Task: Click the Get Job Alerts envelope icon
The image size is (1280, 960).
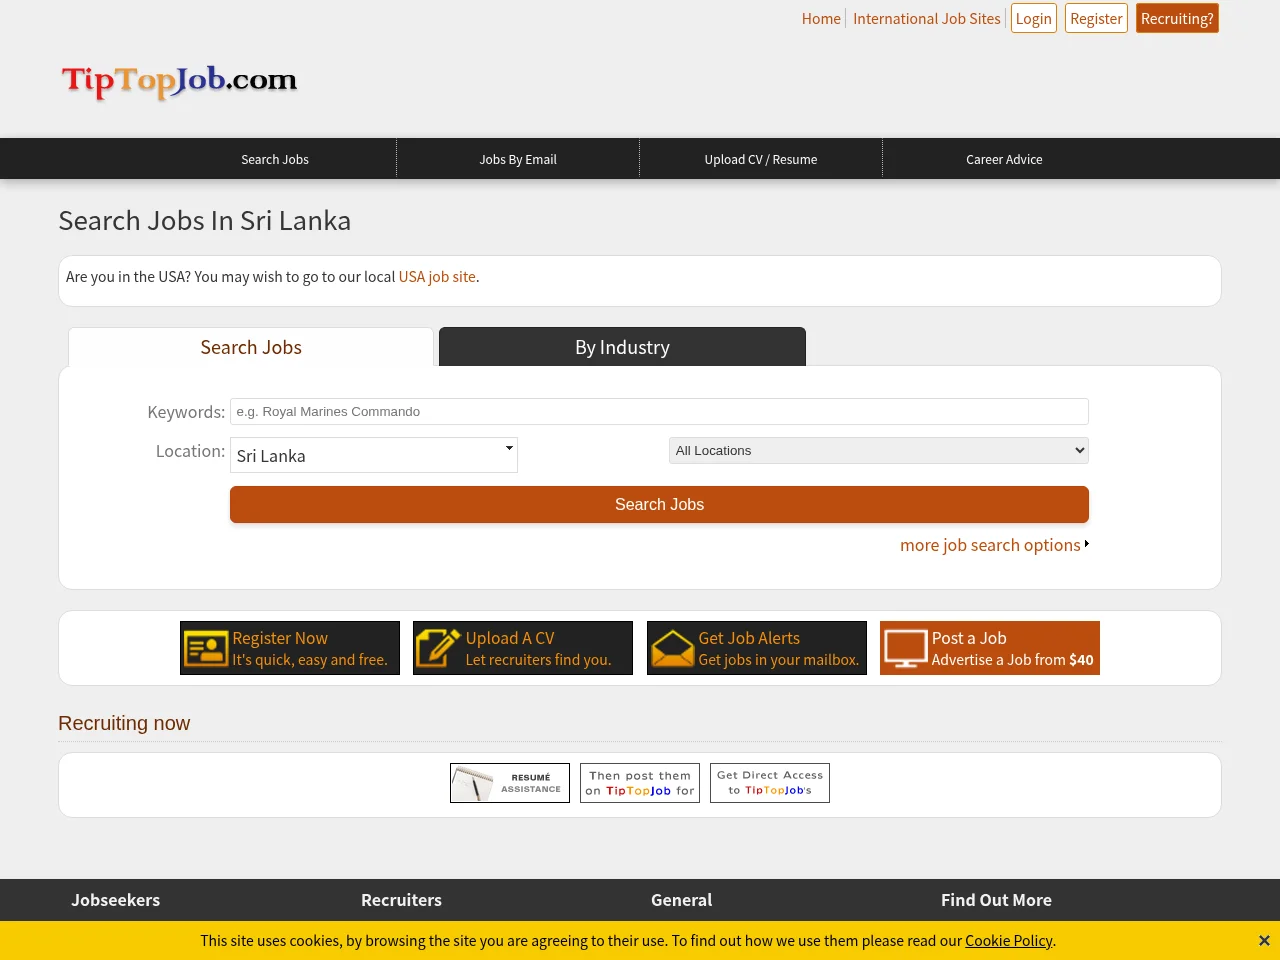Action: 672,648
